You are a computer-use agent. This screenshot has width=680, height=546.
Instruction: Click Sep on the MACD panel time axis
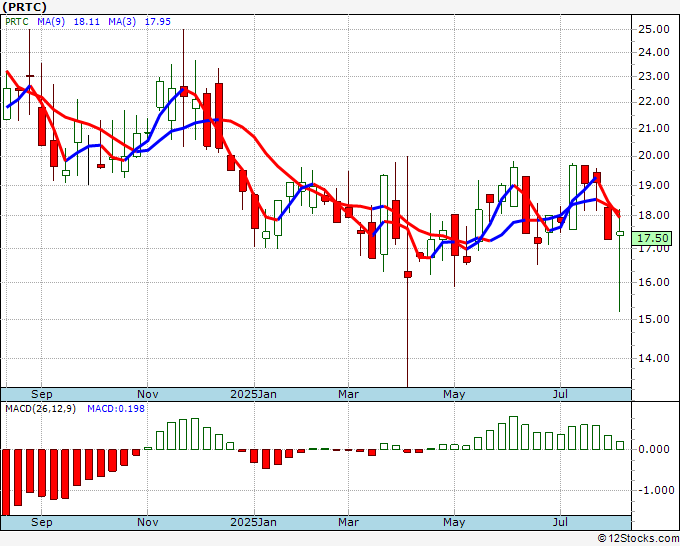pos(42,522)
